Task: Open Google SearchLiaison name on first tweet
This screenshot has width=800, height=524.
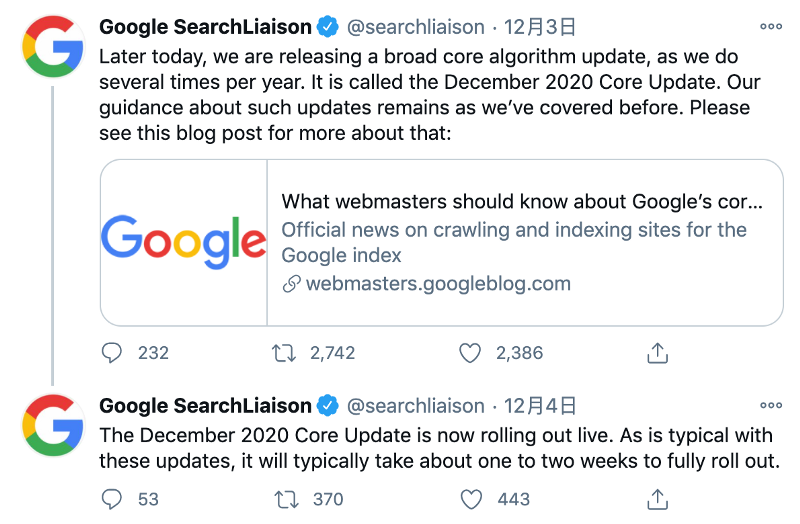Action: coord(205,27)
